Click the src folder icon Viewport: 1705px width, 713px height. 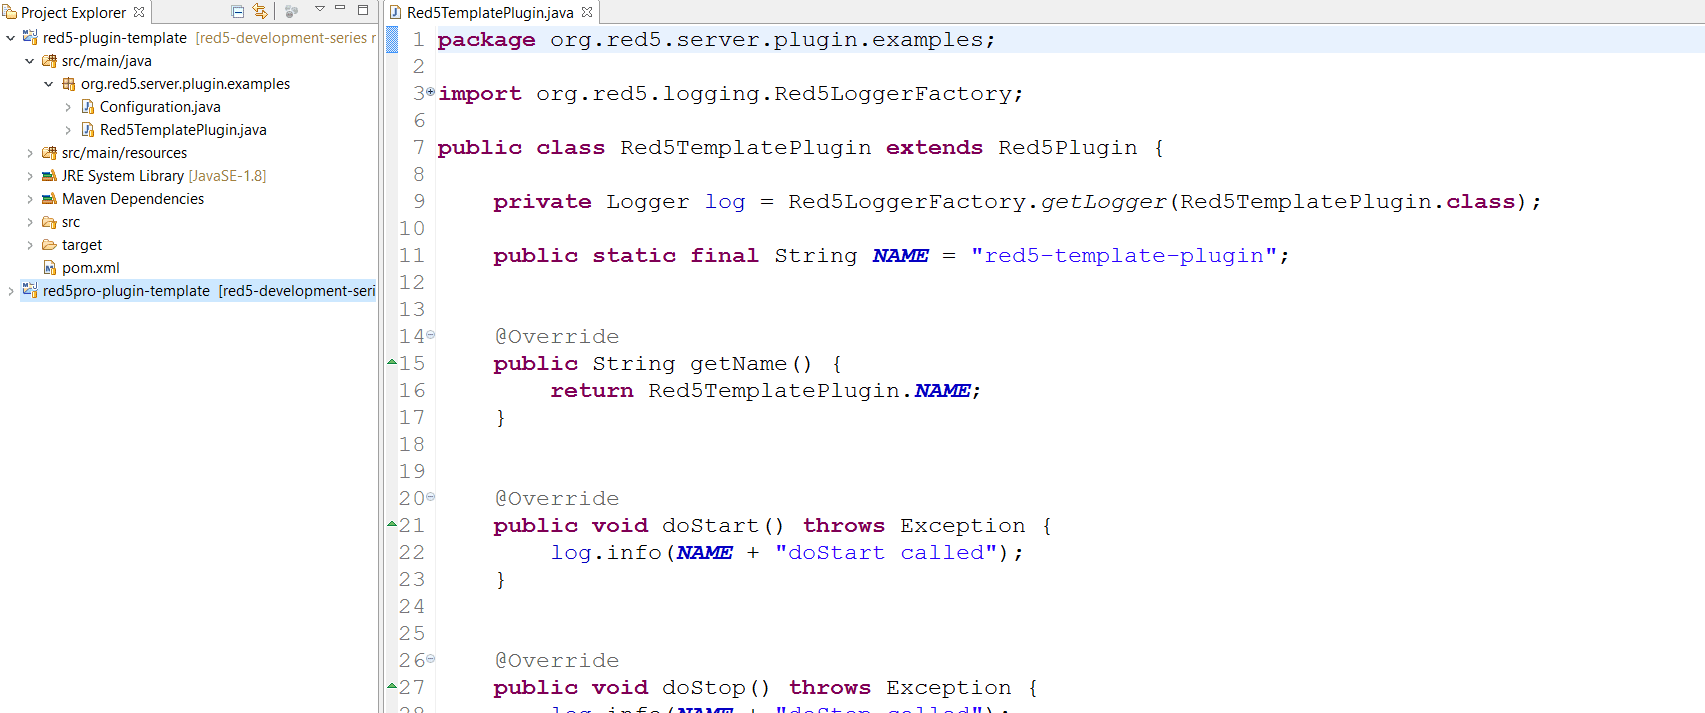pyautogui.click(x=49, y=222)
